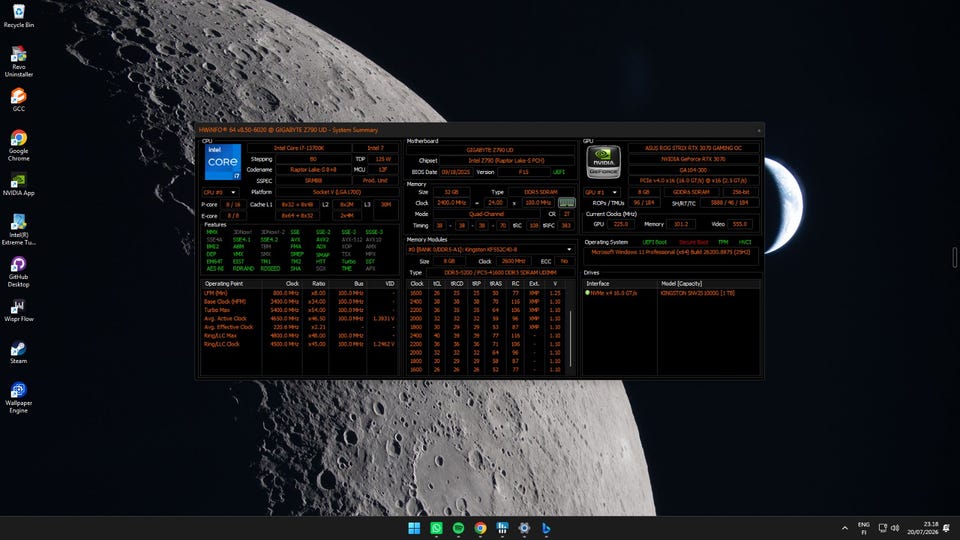Select the Wallpaper Engine desktop shortcut
The width and height of the screenshot is (960, 540).
click(x=18, y=397)
